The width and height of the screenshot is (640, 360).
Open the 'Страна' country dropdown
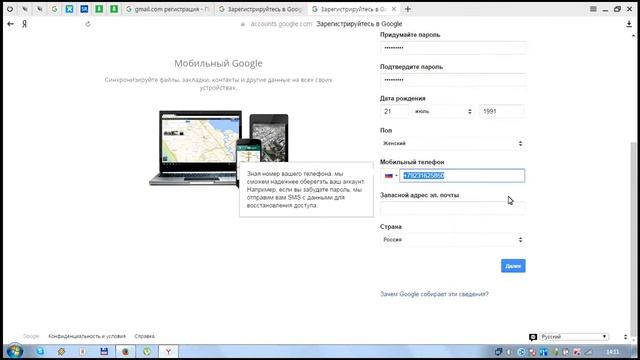click(453, 240)
